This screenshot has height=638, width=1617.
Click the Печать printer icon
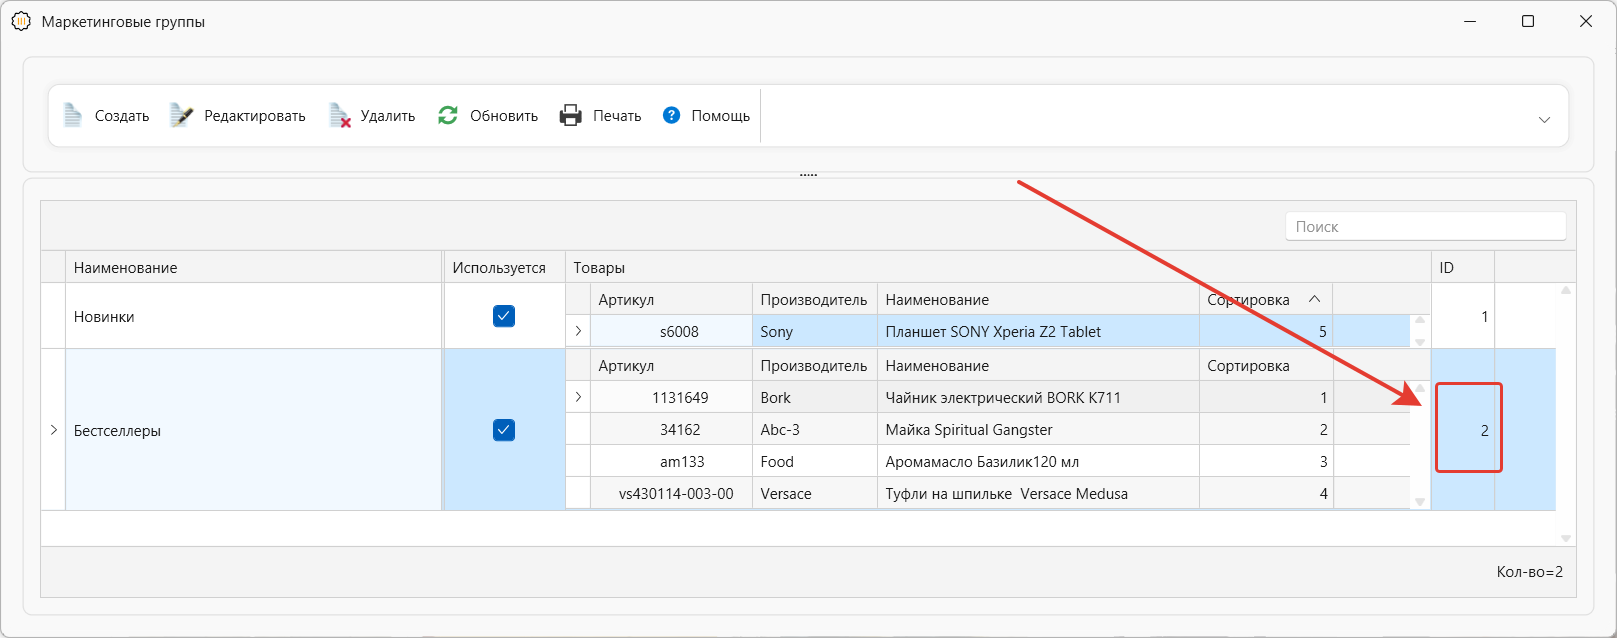pos(570,116)
